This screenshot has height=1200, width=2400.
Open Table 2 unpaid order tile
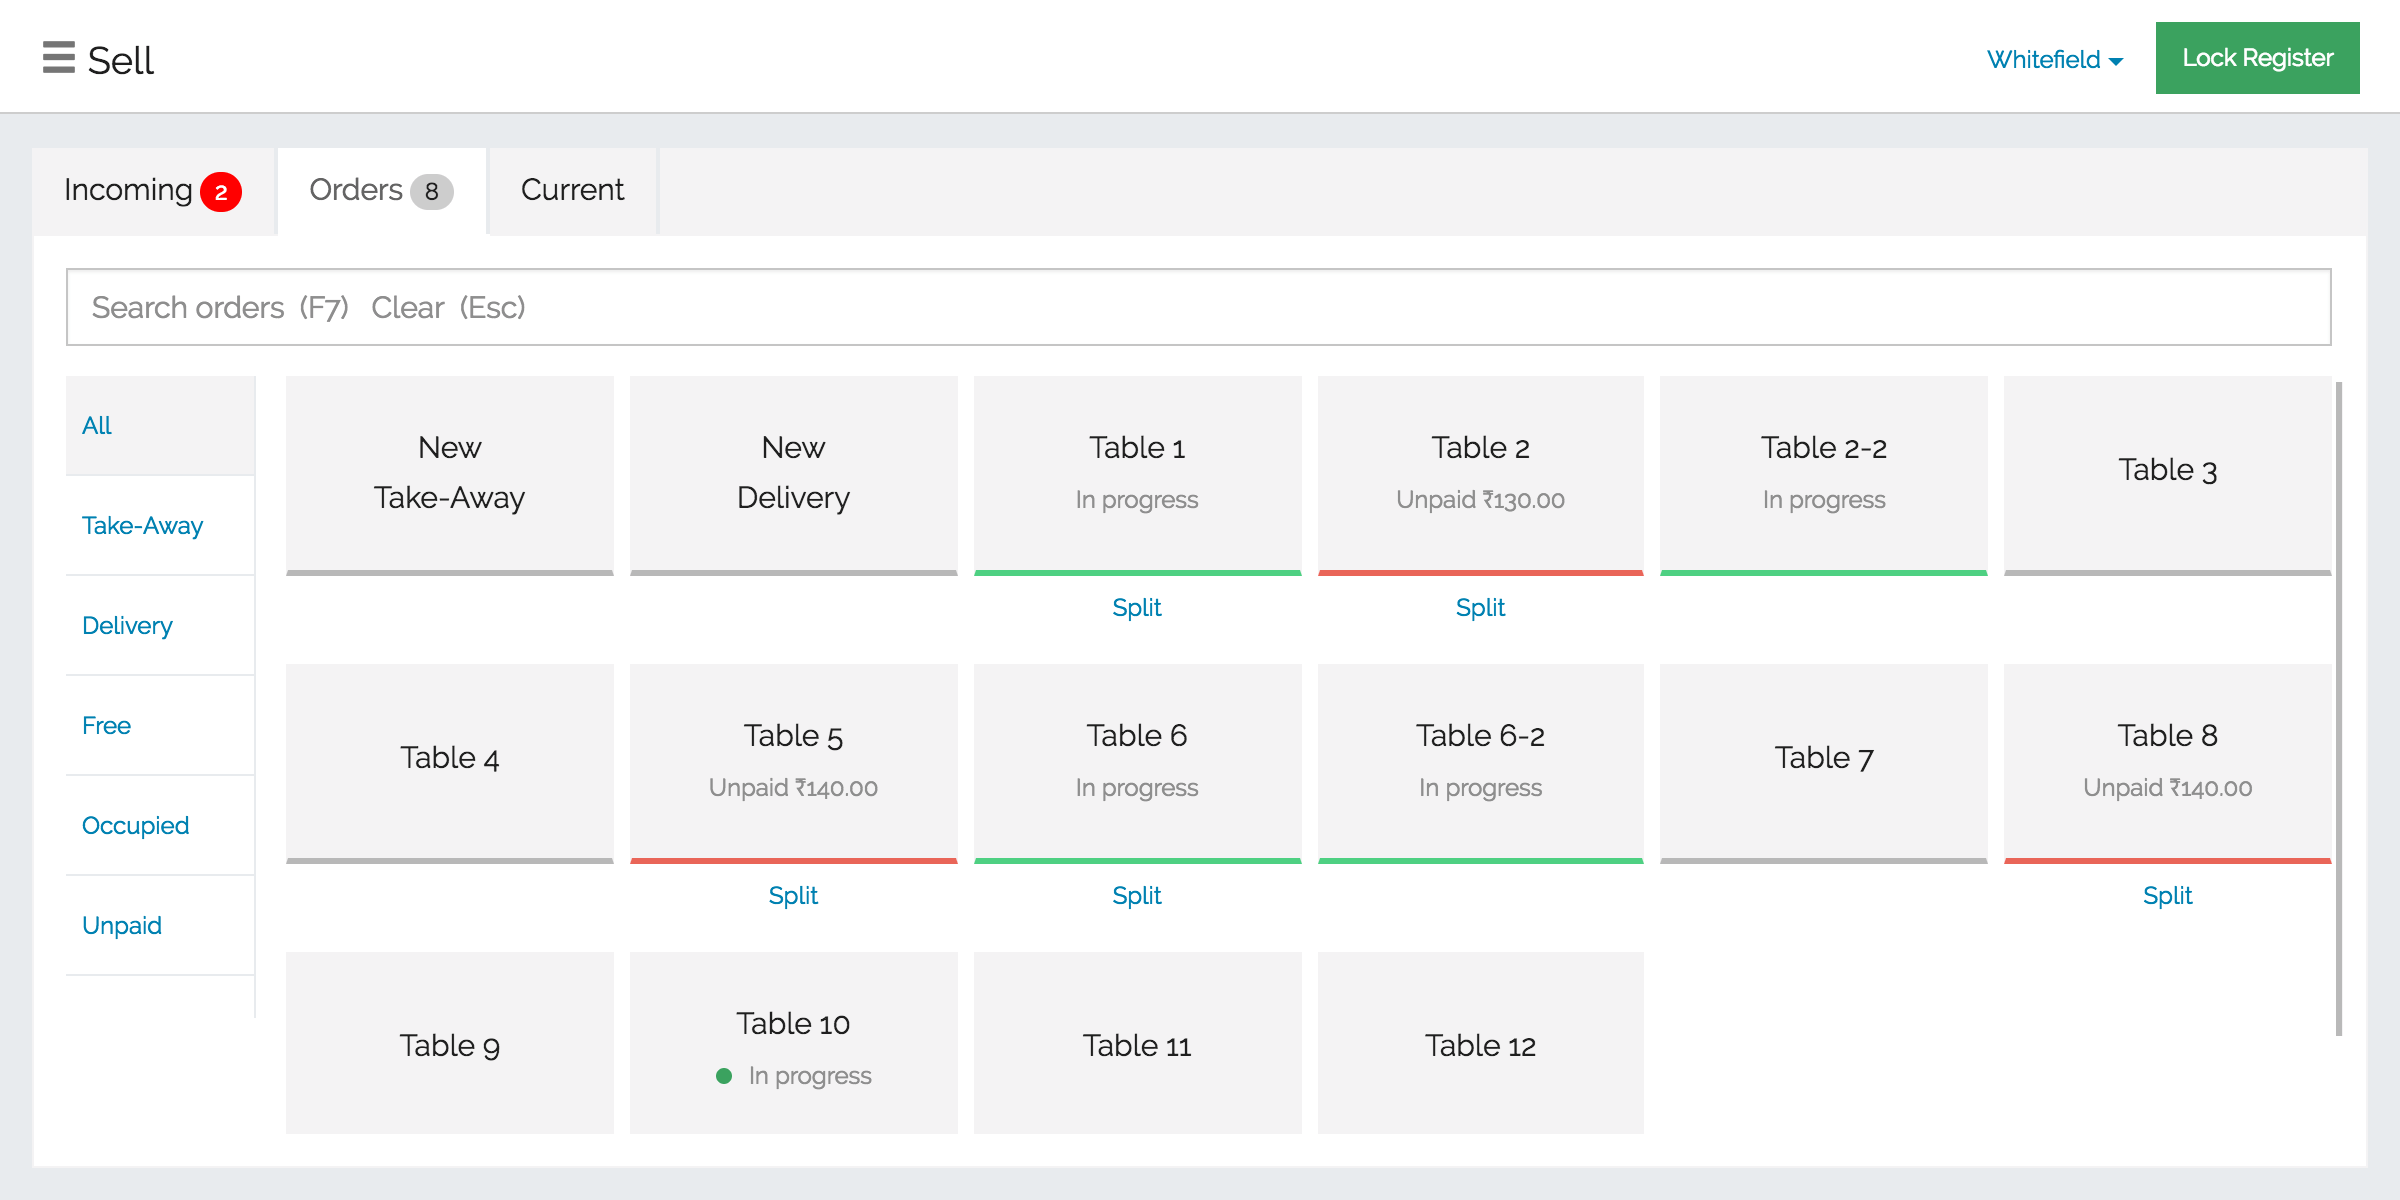[x=1480, y=473]
